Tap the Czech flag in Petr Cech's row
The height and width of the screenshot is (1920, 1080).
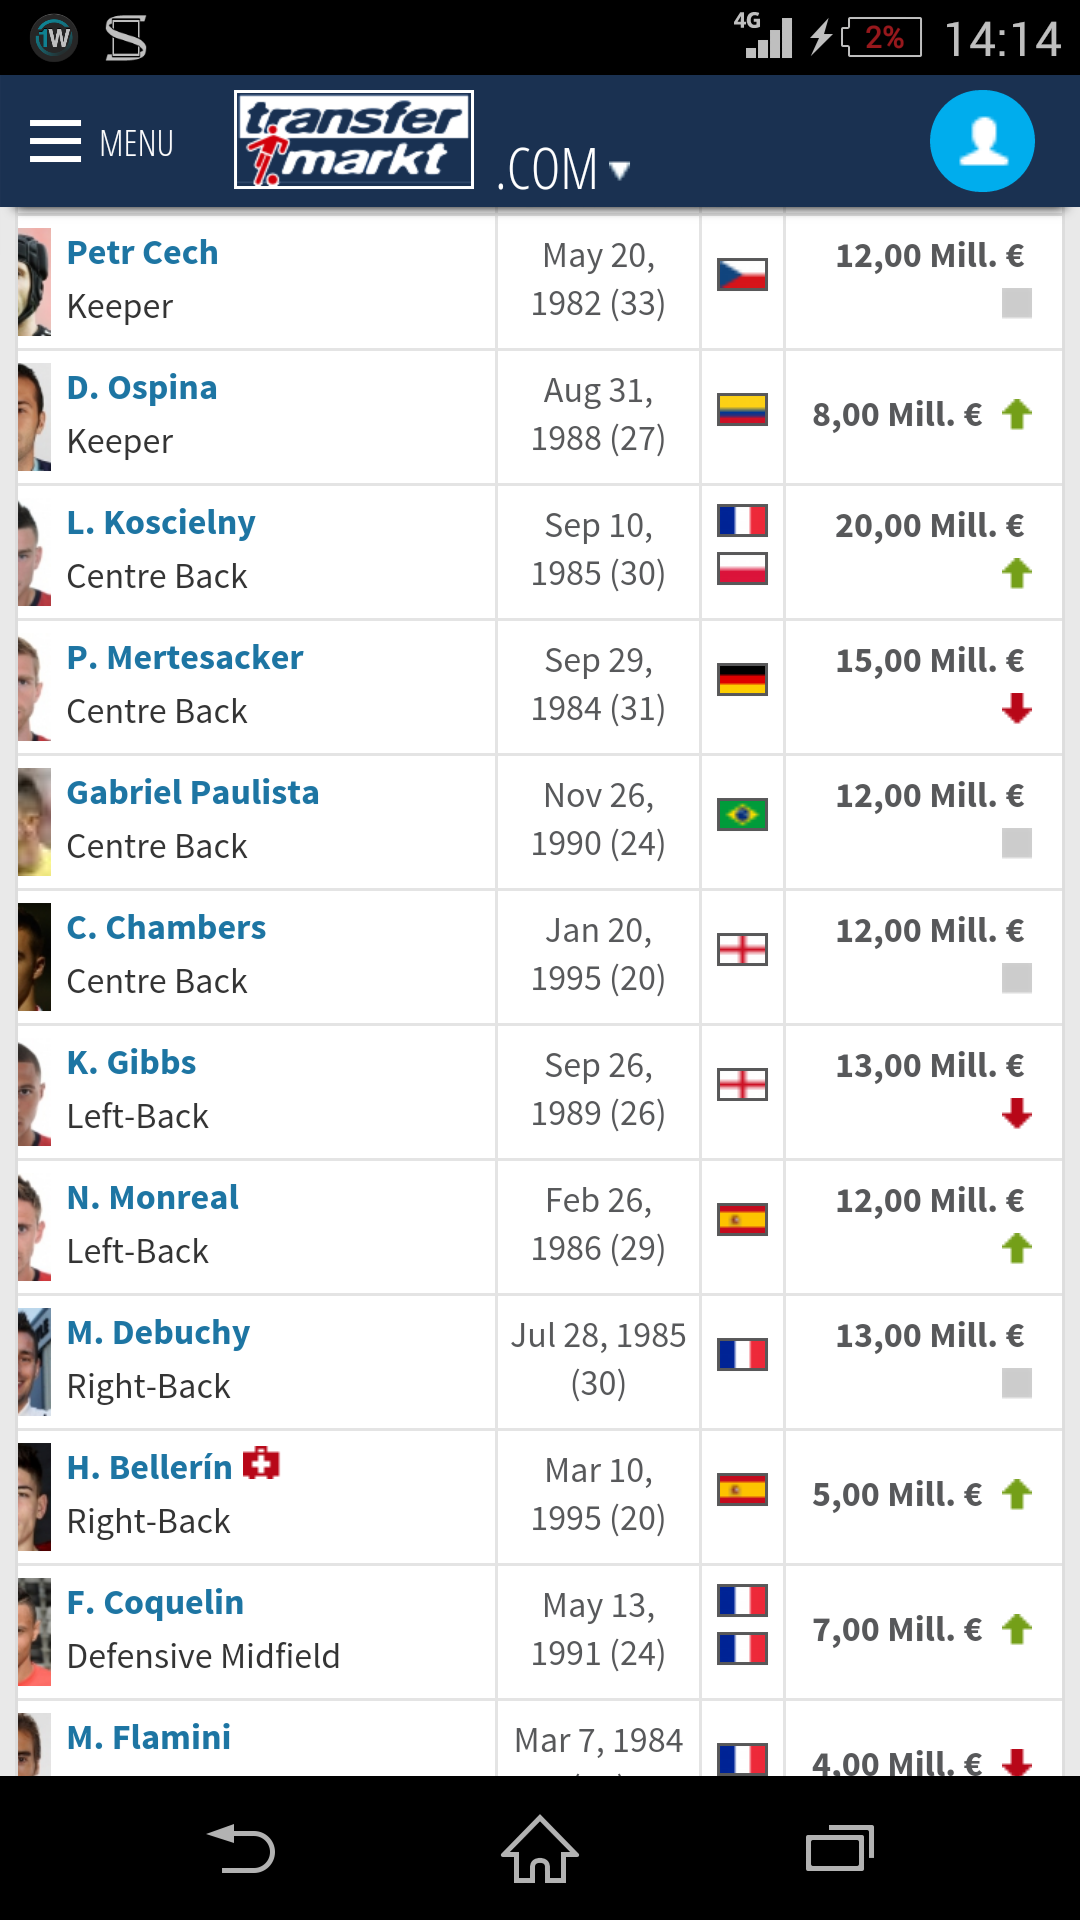(742, 274)
